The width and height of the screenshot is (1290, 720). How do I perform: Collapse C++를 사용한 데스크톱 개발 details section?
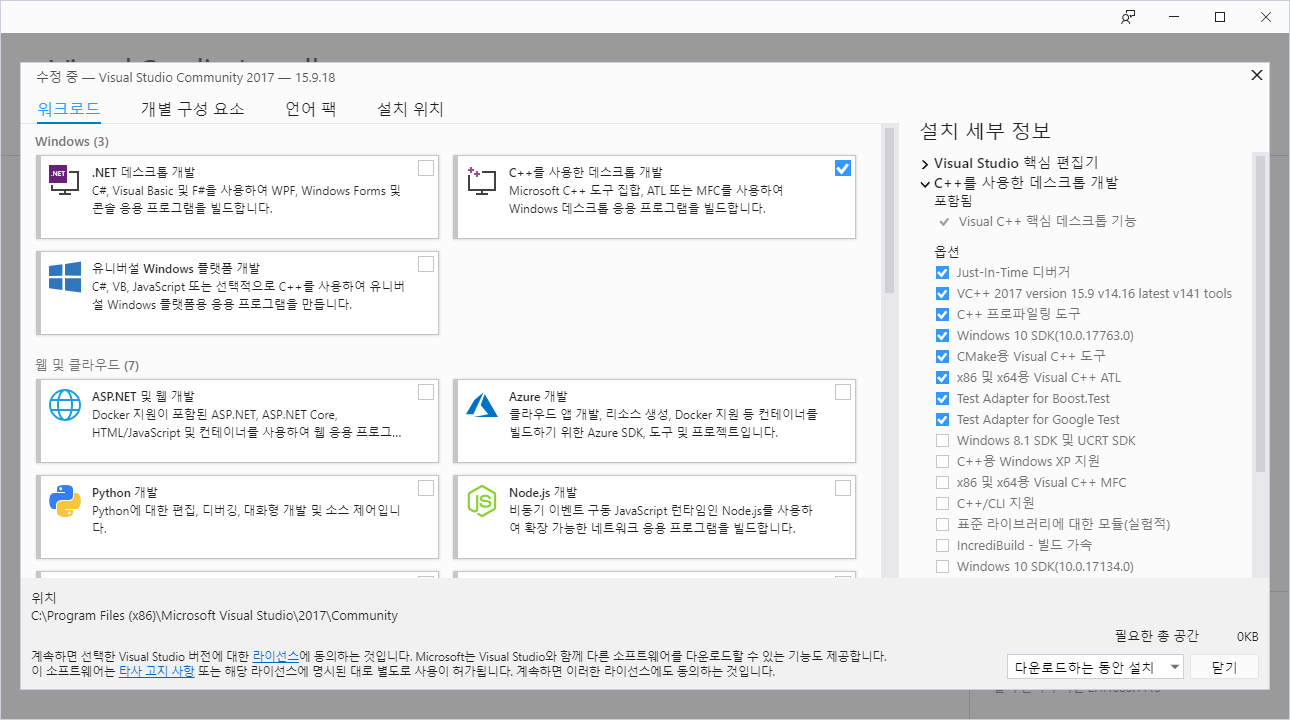click(x=925, y=184)
